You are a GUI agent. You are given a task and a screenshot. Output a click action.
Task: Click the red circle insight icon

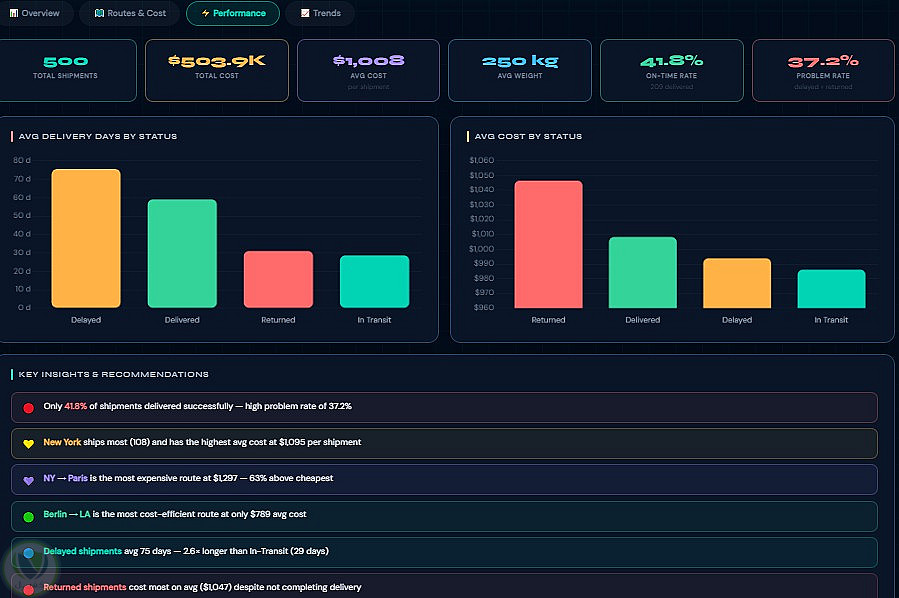pos(28,408)
